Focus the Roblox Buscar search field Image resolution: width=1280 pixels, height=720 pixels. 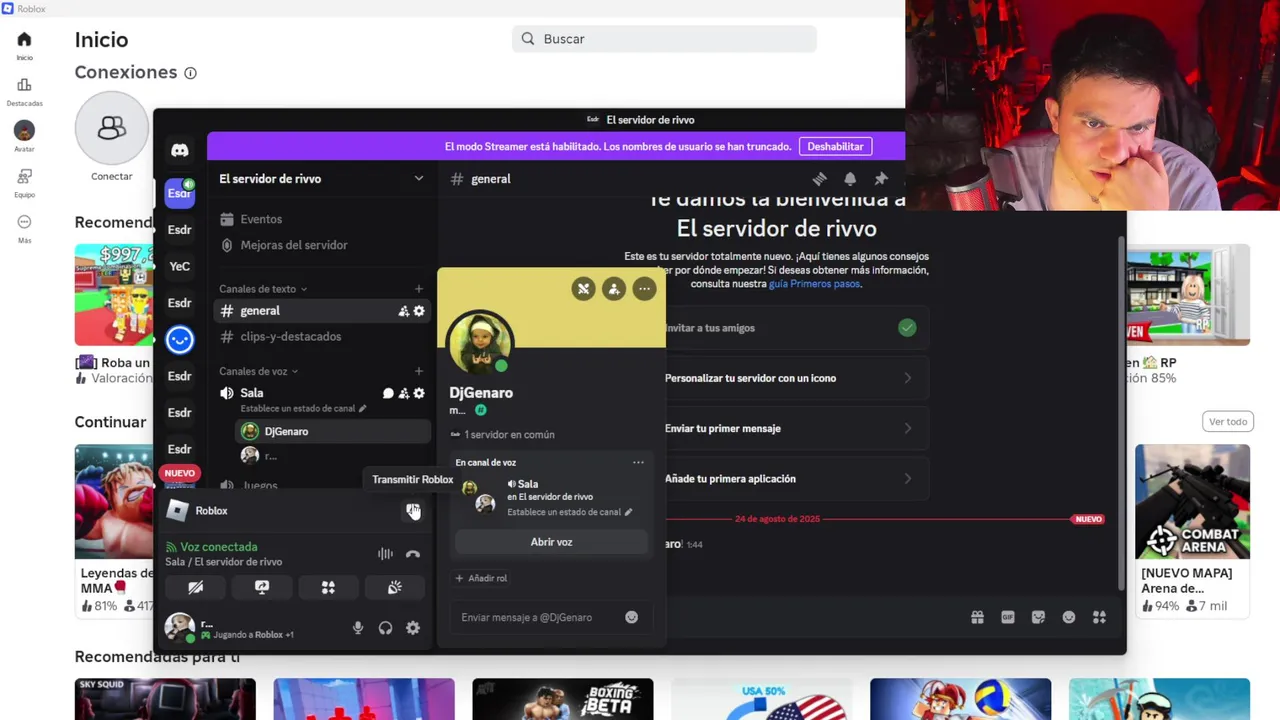(x=665, y=39)
